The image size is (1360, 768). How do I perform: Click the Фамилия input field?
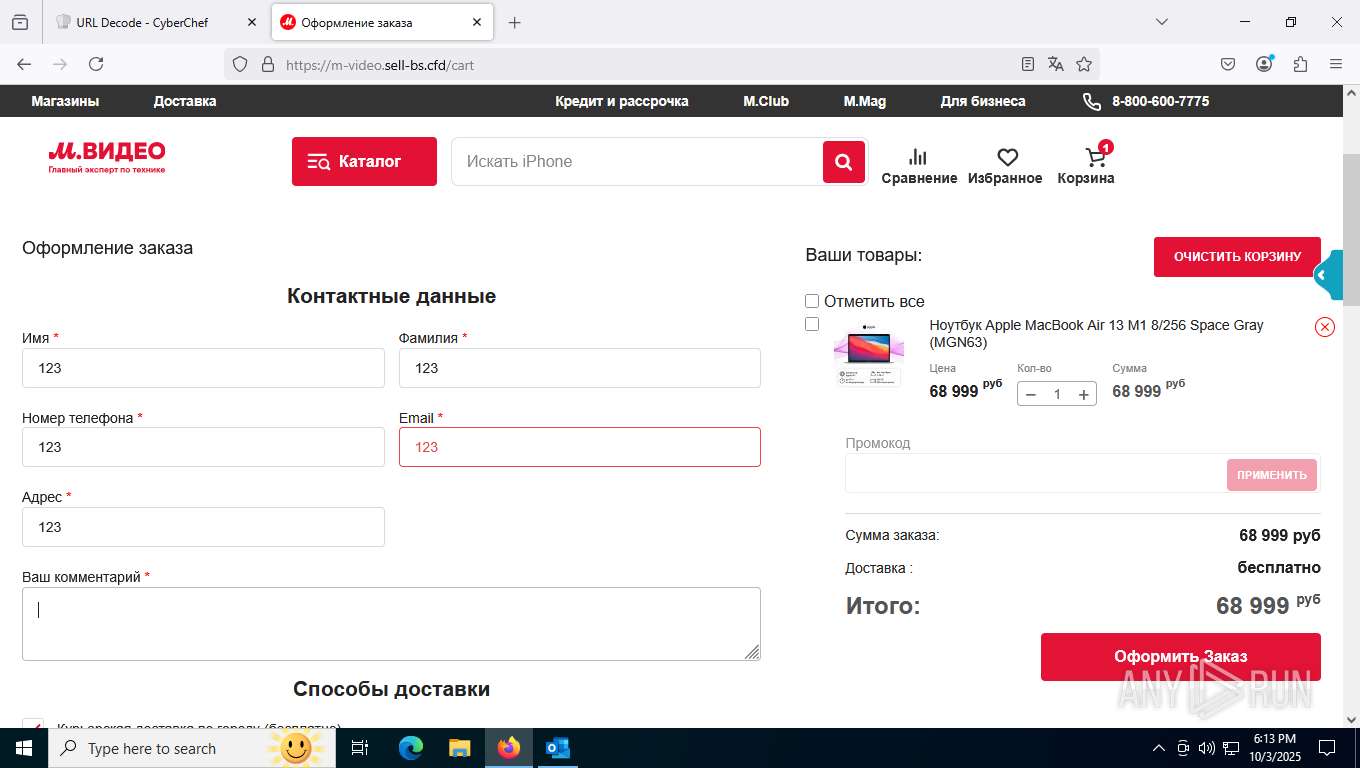(x=580, y=368)
